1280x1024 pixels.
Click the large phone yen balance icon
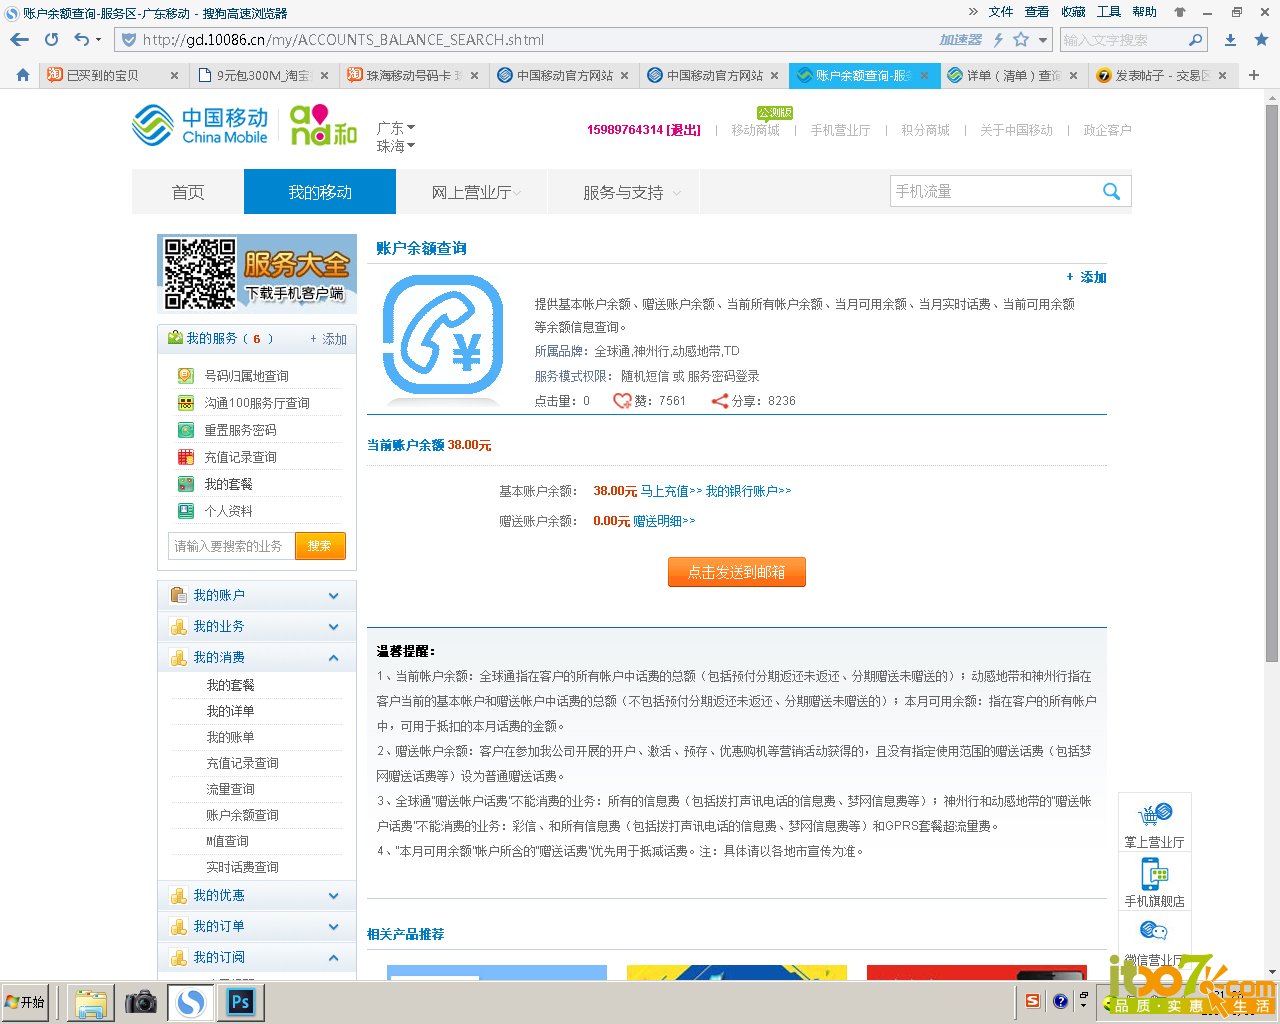(x=443, y=335)
